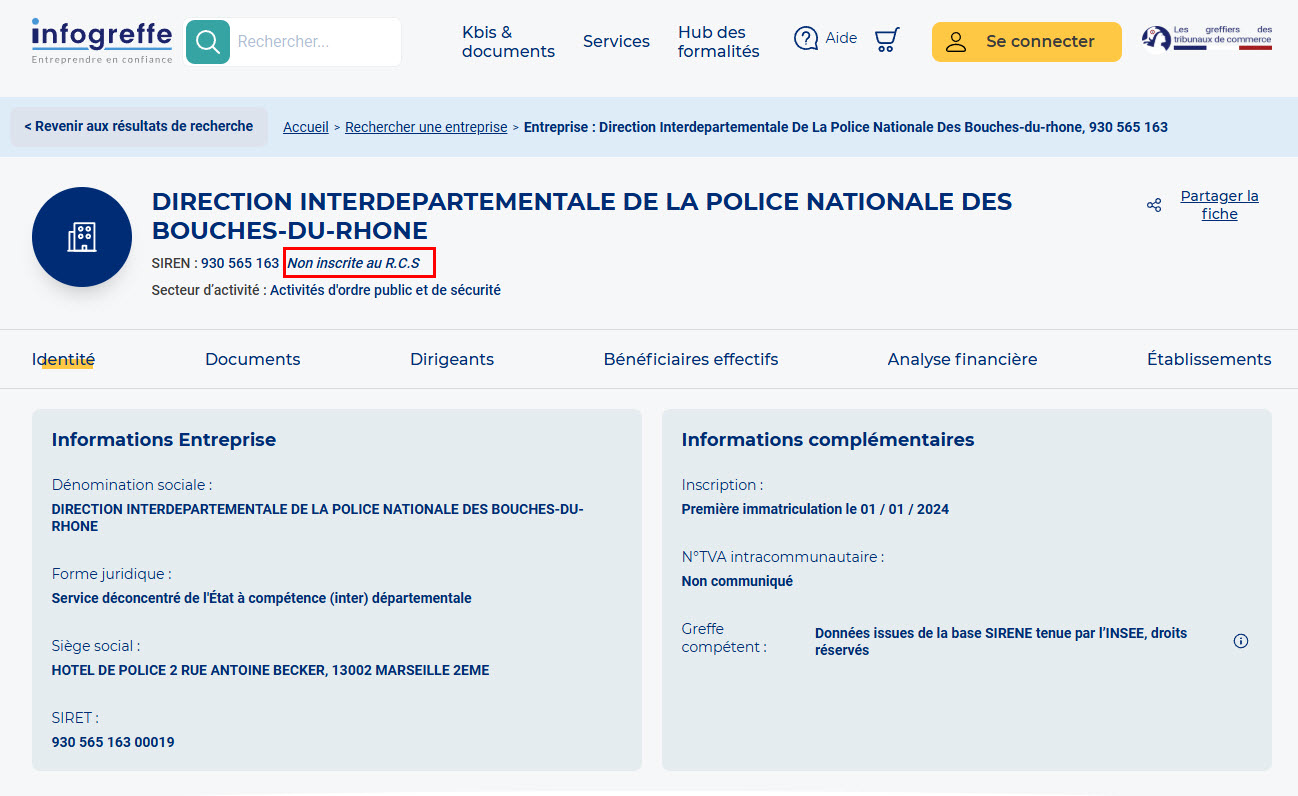
Task: Switch to the Dirigeants tab
Action: [452, 359]
